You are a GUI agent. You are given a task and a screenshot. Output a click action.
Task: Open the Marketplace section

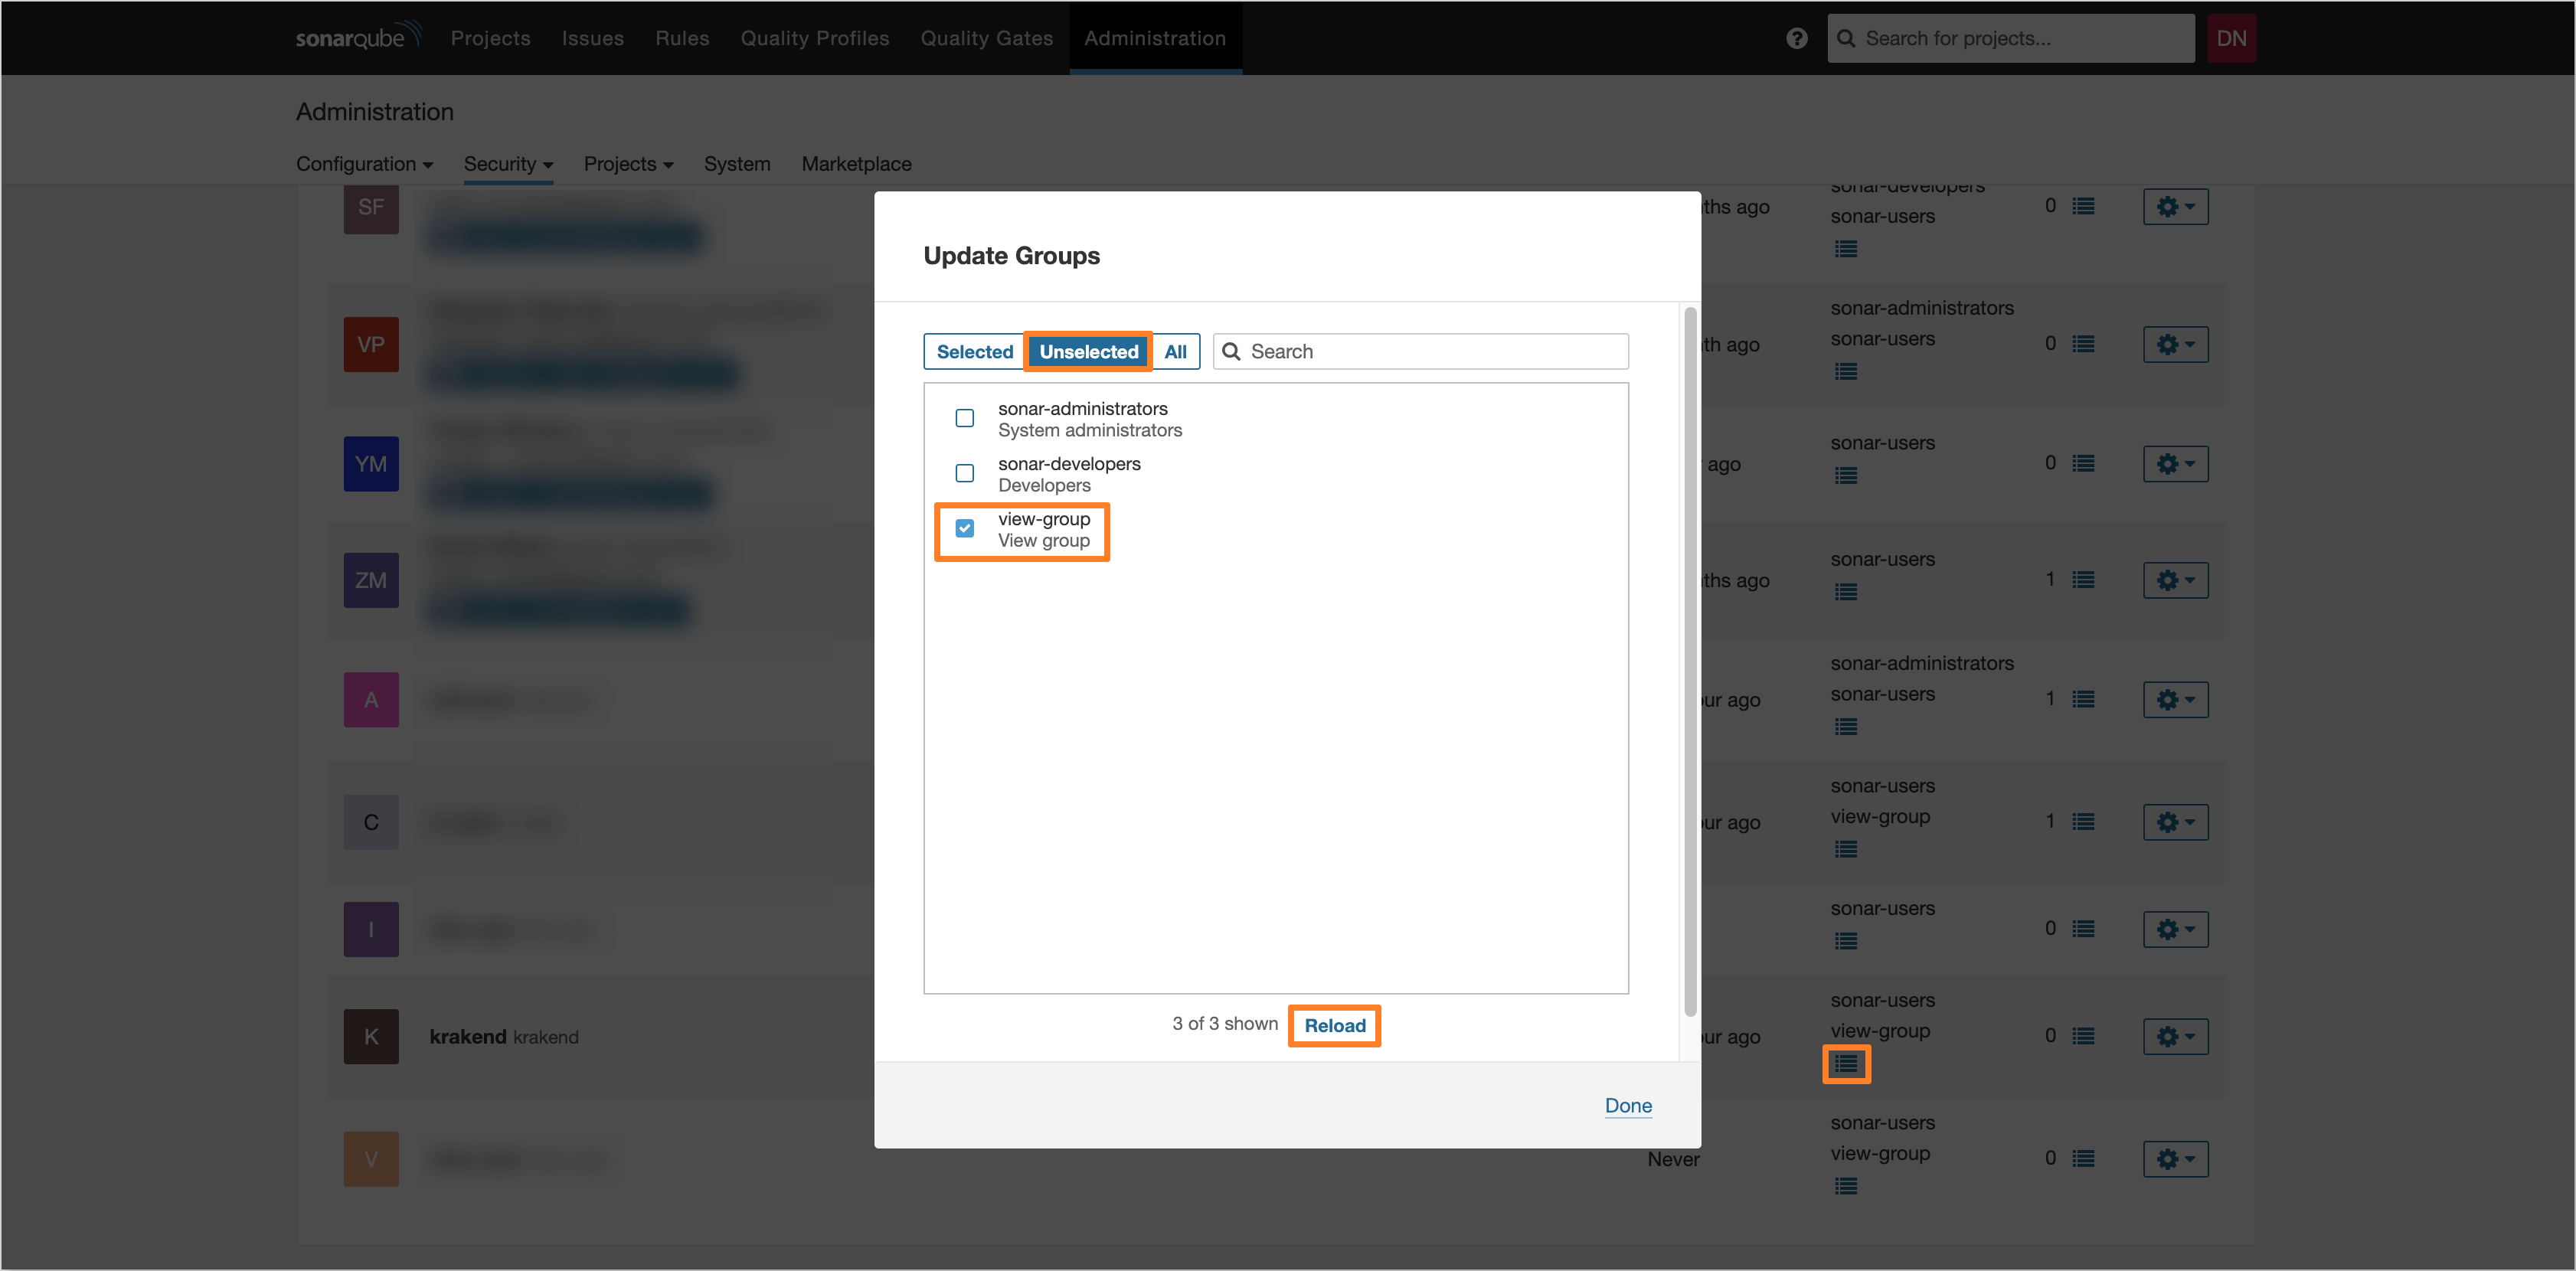856,163
